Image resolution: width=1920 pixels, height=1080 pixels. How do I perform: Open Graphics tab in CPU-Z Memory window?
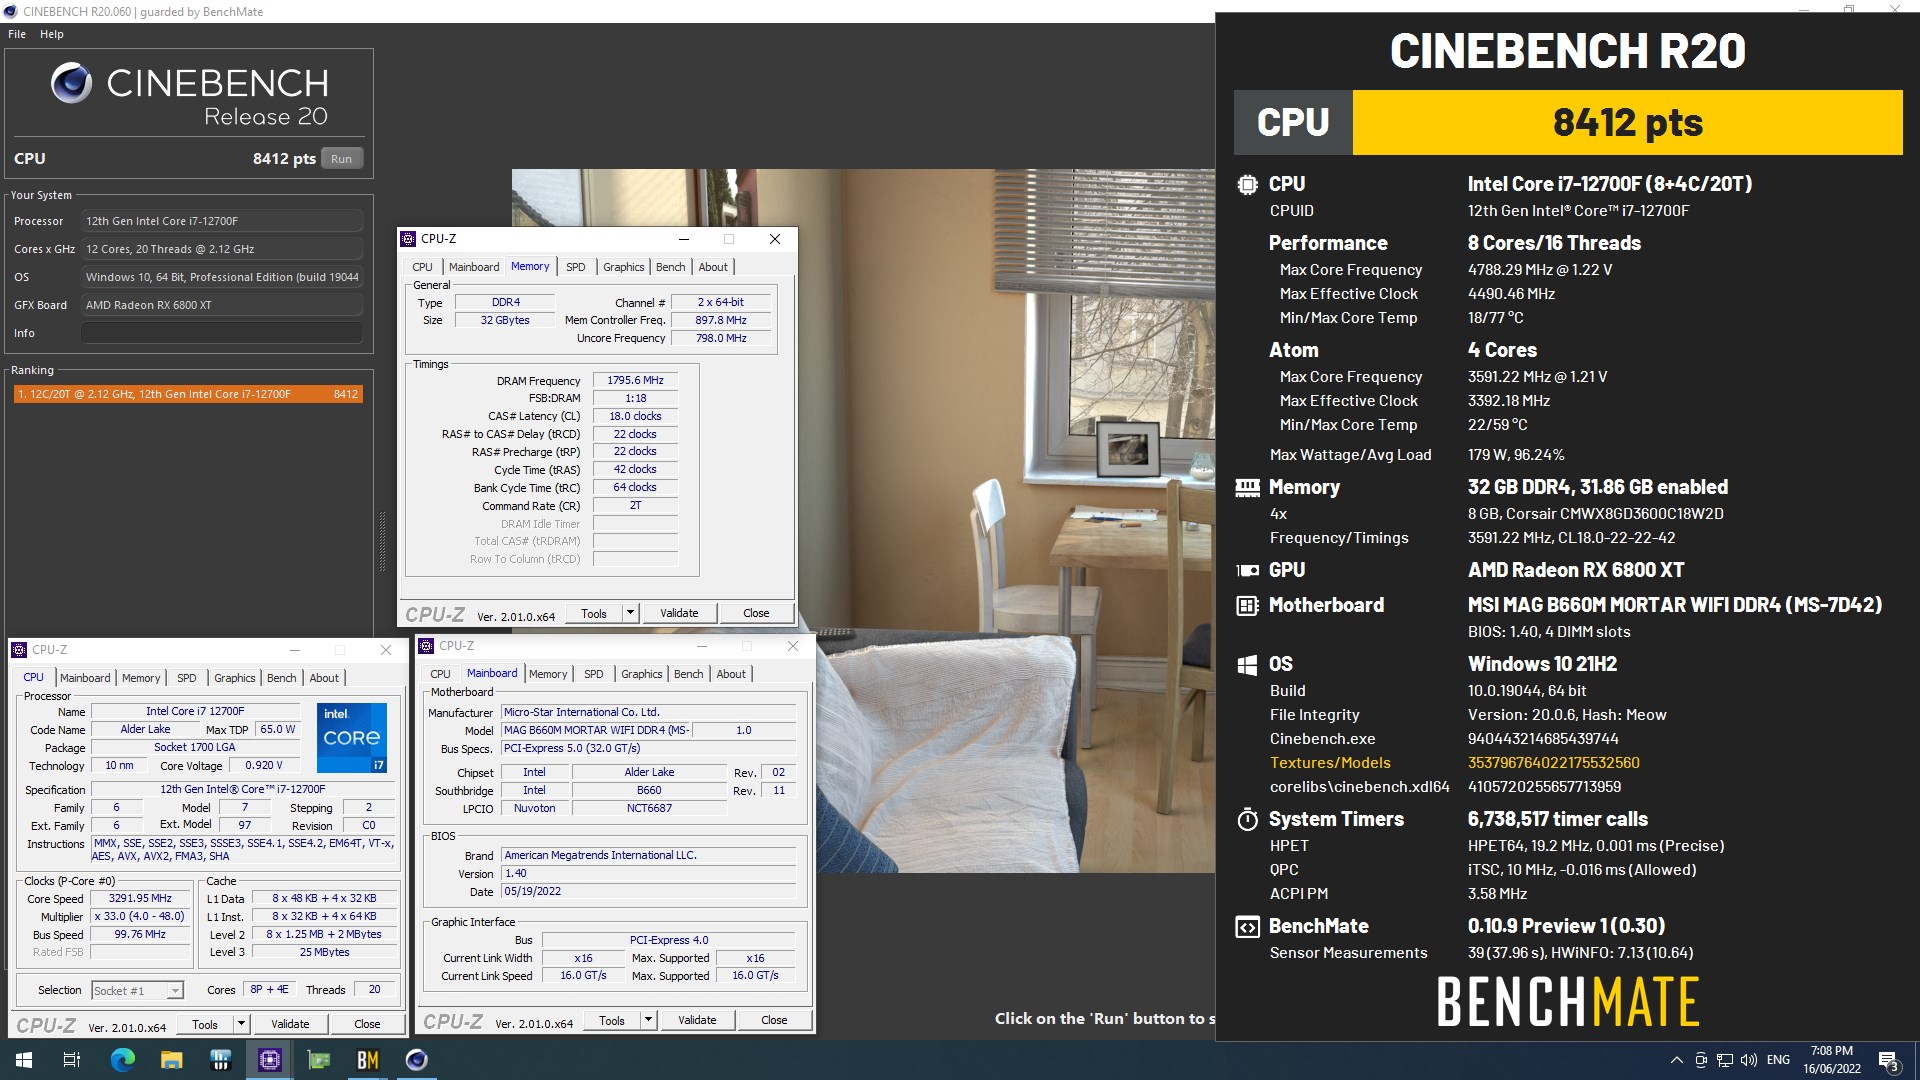(623, 267)
